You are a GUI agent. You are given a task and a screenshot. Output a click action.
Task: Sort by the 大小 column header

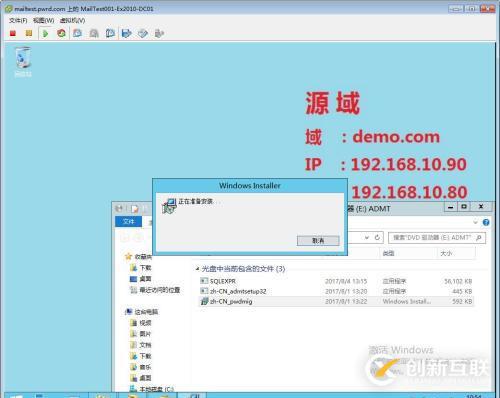[446, 253]
